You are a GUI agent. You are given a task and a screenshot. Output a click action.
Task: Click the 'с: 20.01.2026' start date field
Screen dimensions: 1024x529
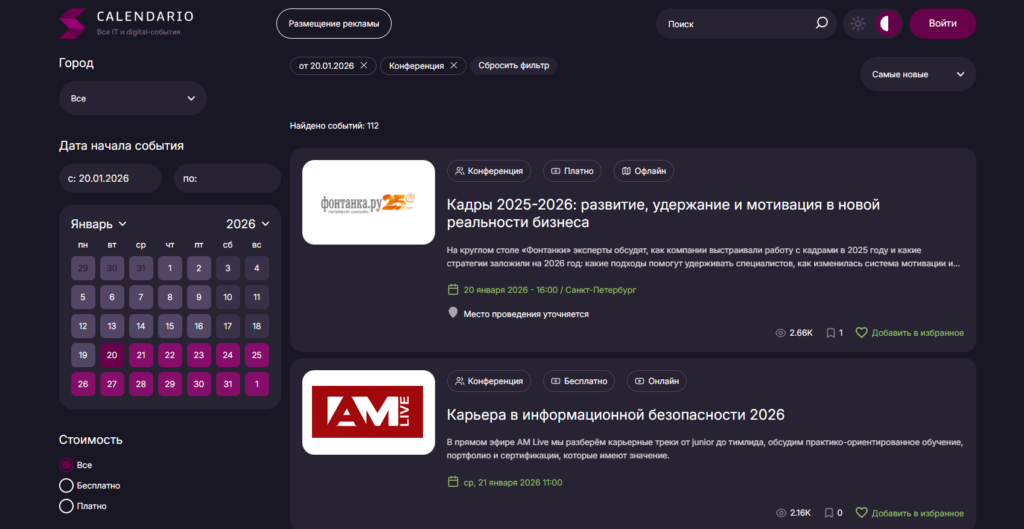(110, 178)
